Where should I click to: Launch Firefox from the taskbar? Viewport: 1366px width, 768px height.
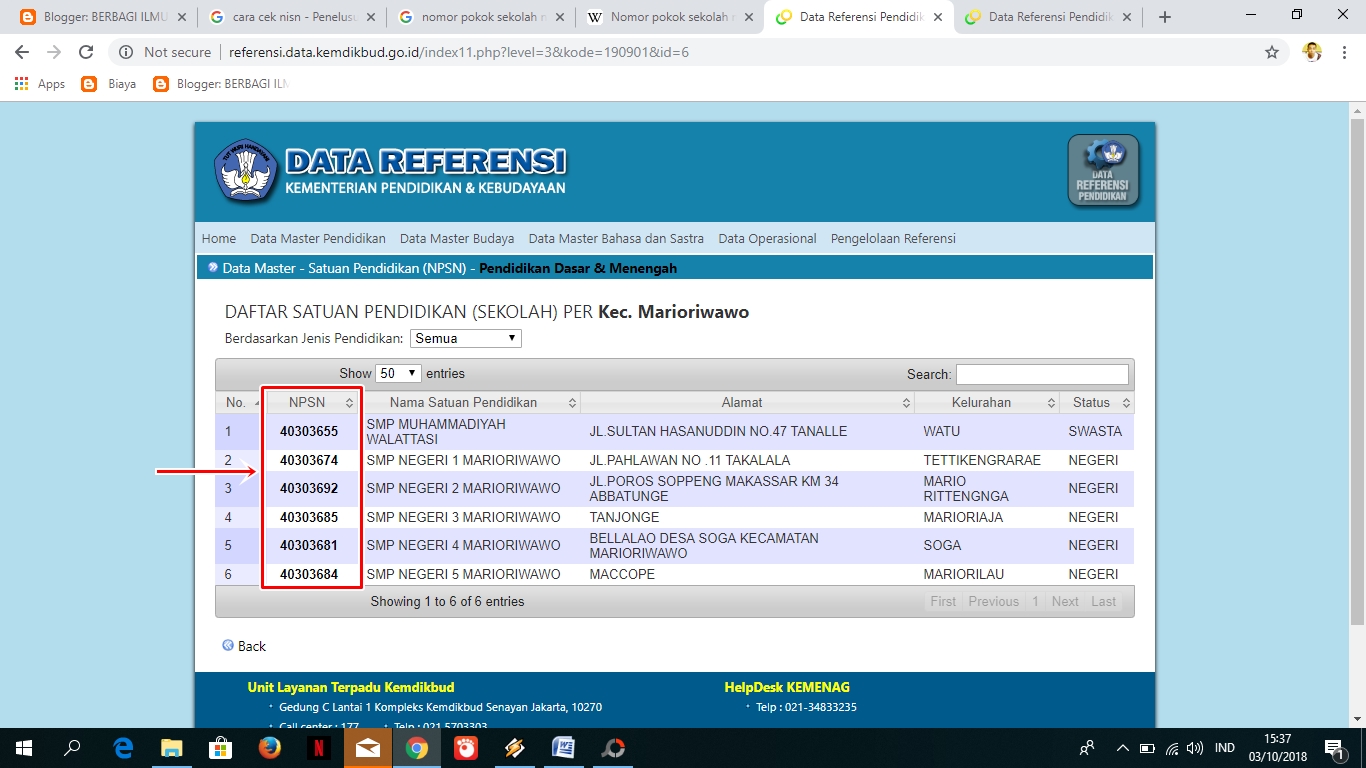(270, 748)
